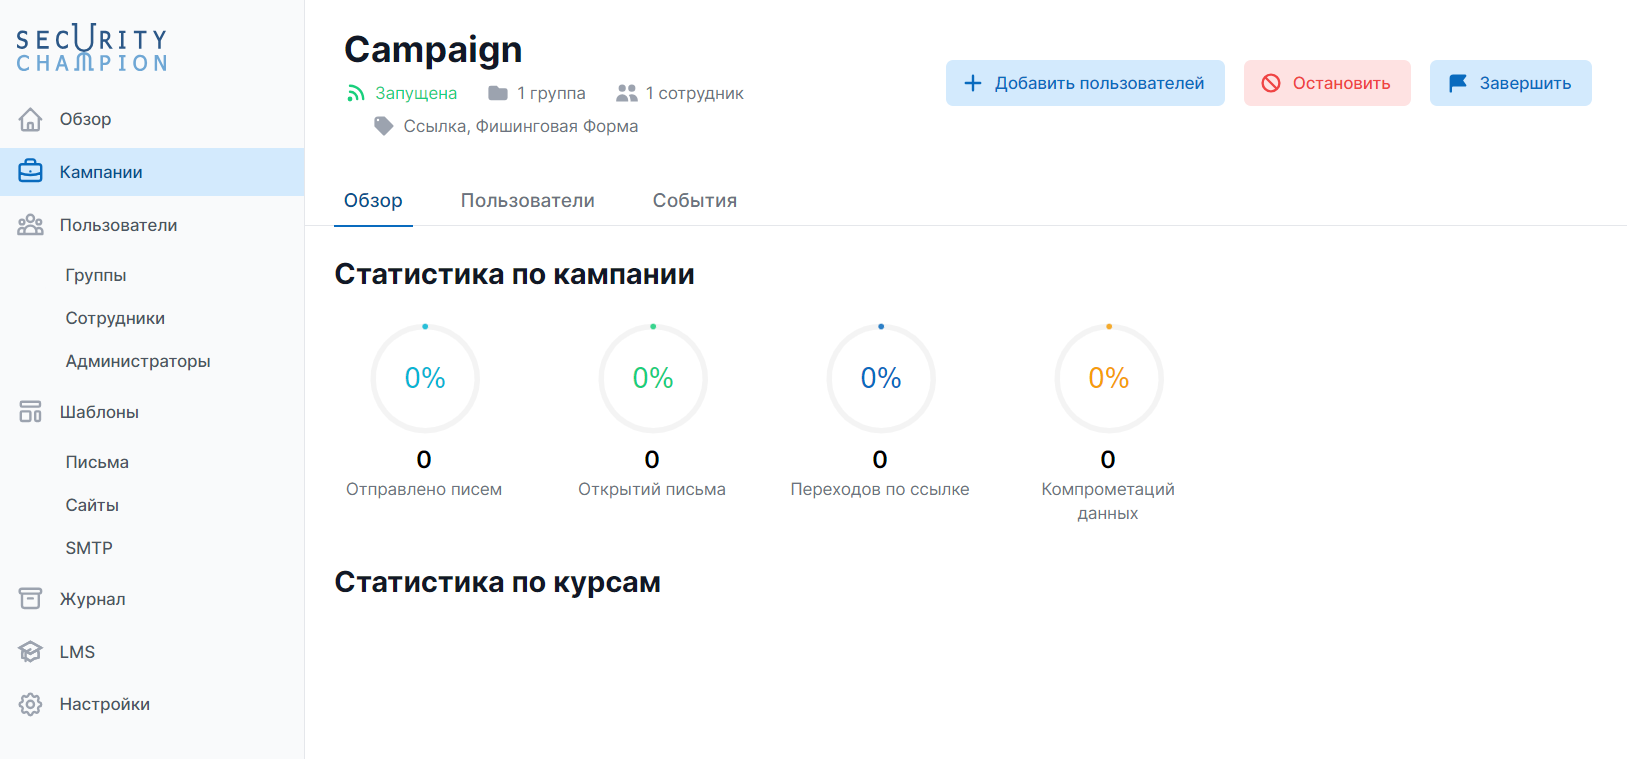1627x759 pixels.
Task: Click the archive icon beside Журнал
Action: click(31, 599)
